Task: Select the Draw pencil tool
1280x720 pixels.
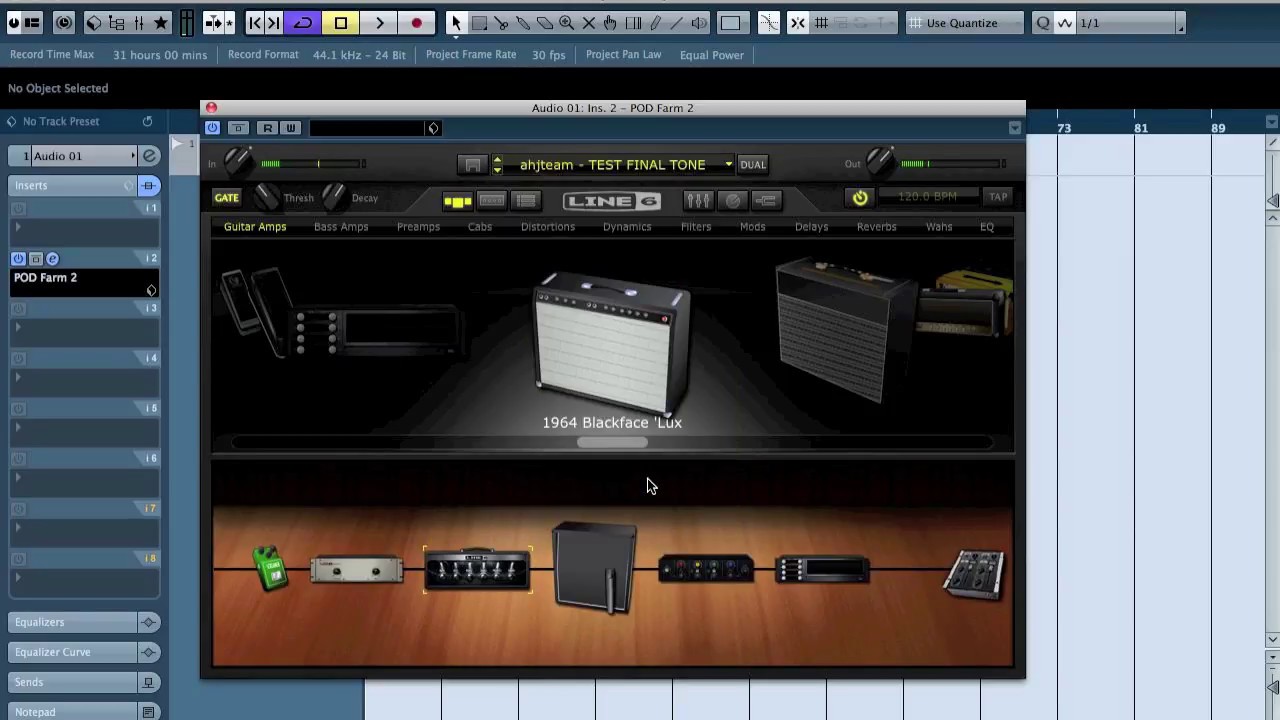Action: [655, 23]
